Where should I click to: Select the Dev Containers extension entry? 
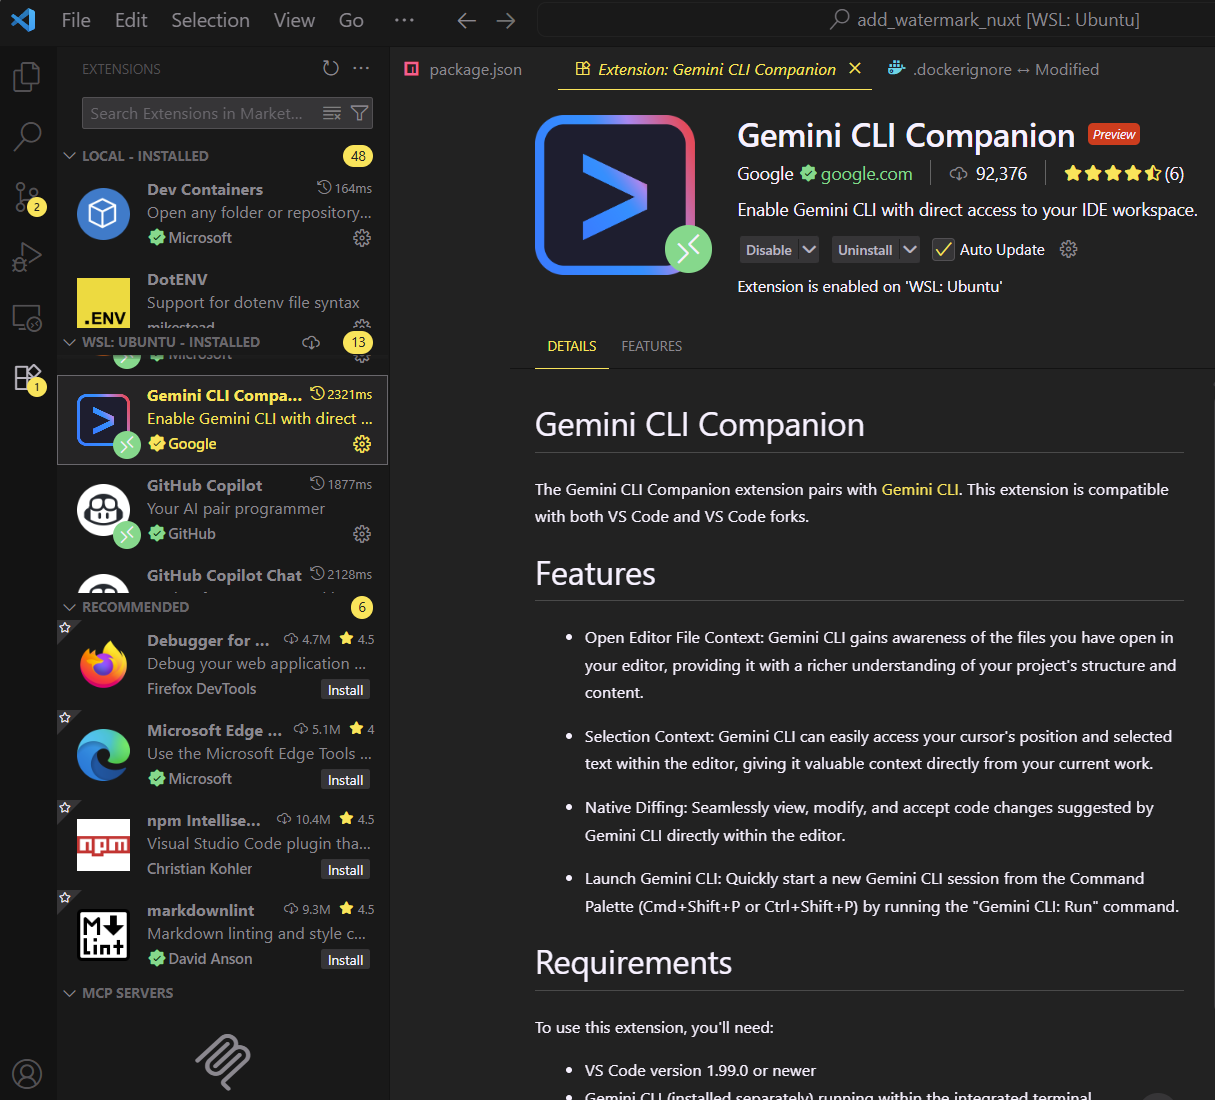pyautogui.click(x=222, y=214)
